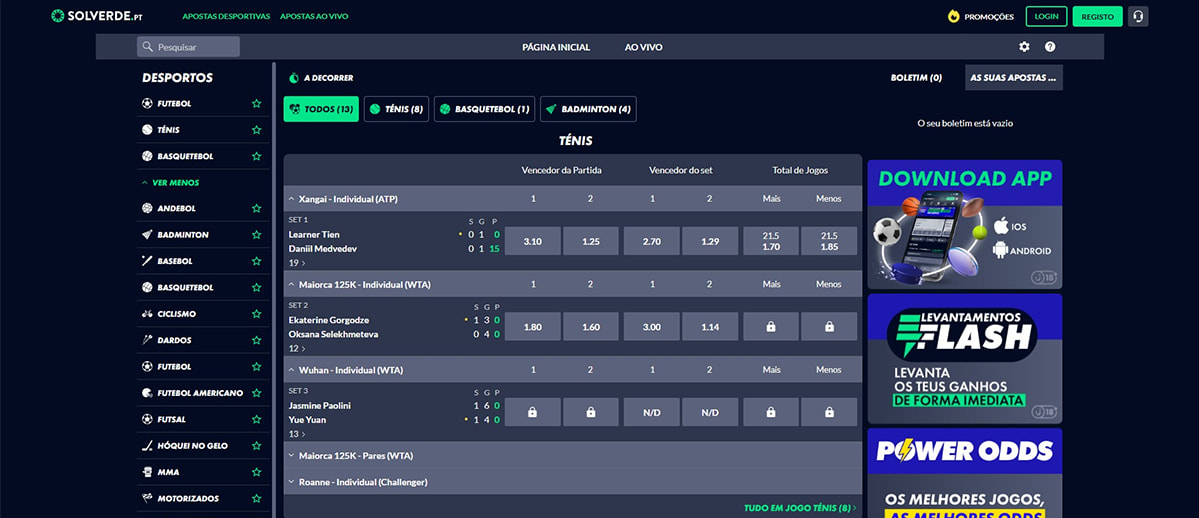Click the Pesquisar search field
This screenshot has width=1199, height=518.
(189, 47)
